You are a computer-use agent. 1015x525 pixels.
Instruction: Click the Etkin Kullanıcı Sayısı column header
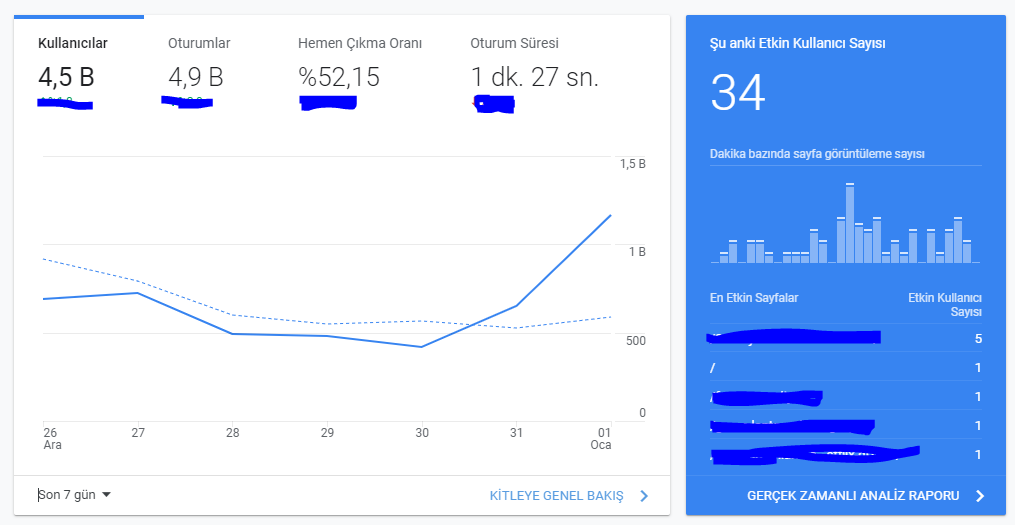tap(945, 305)
